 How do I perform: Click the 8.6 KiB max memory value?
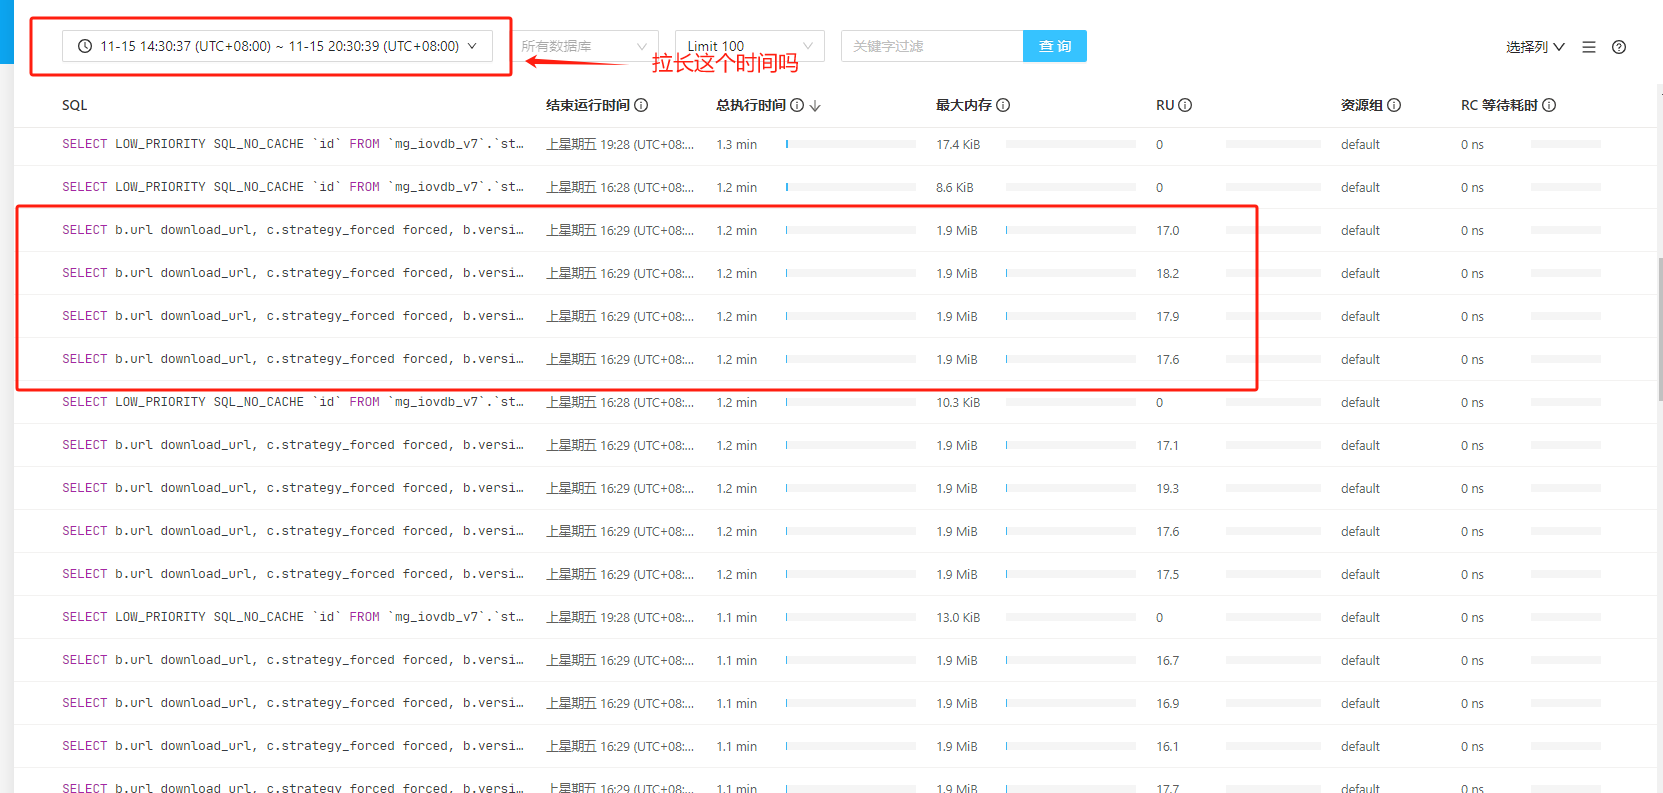click(x=955, y=187)
